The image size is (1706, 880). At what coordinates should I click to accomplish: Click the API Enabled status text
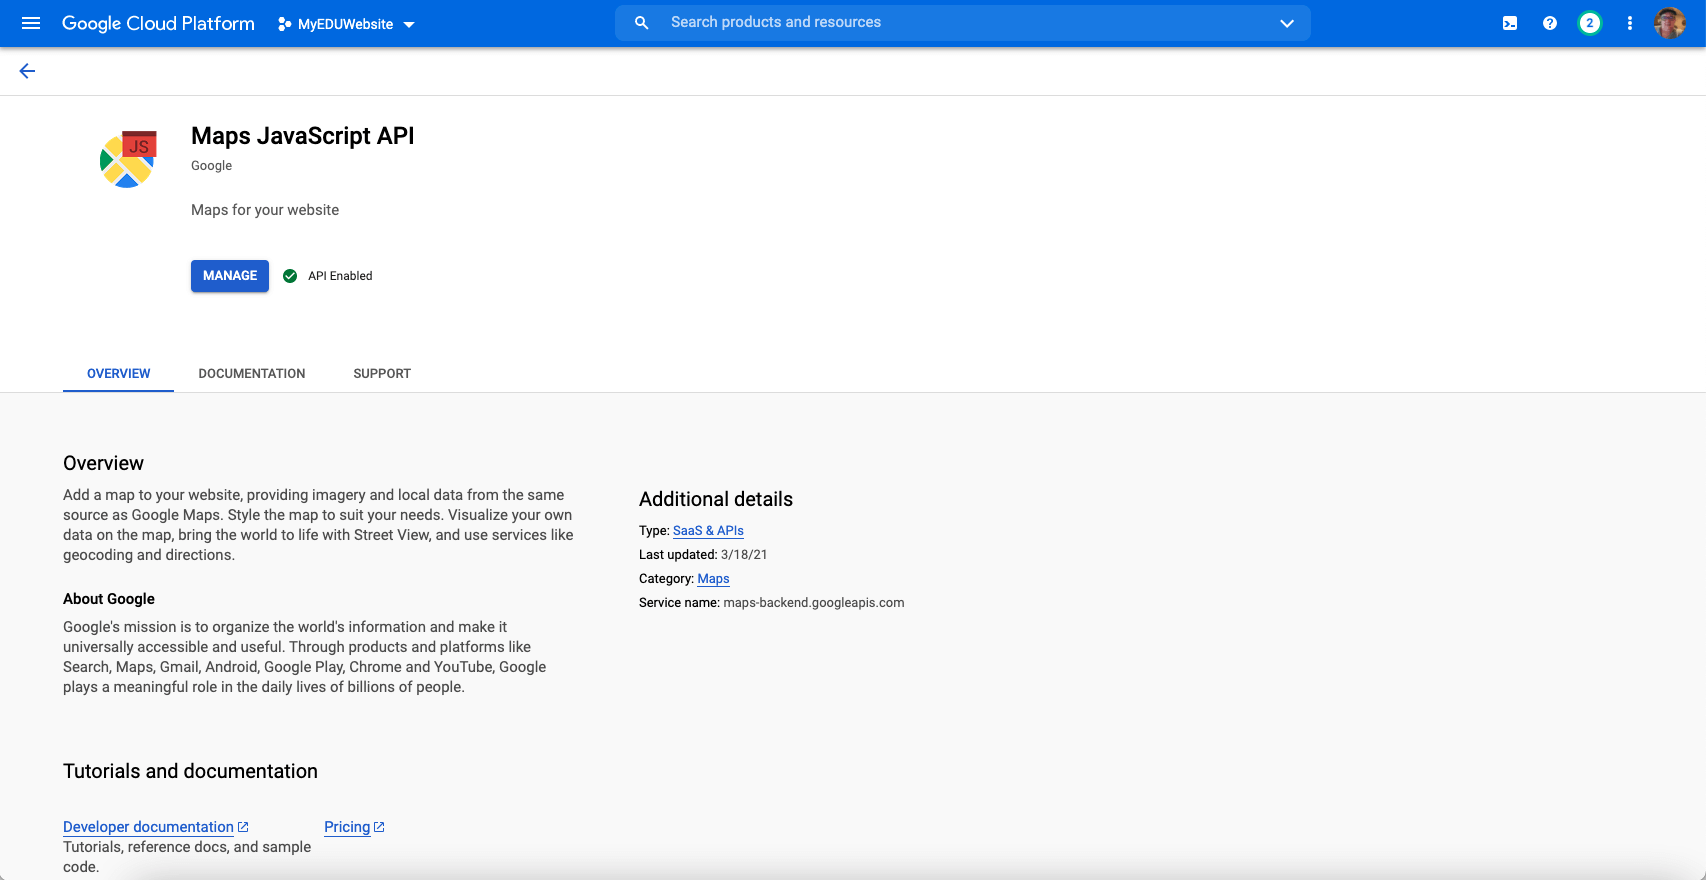point(340,276)
